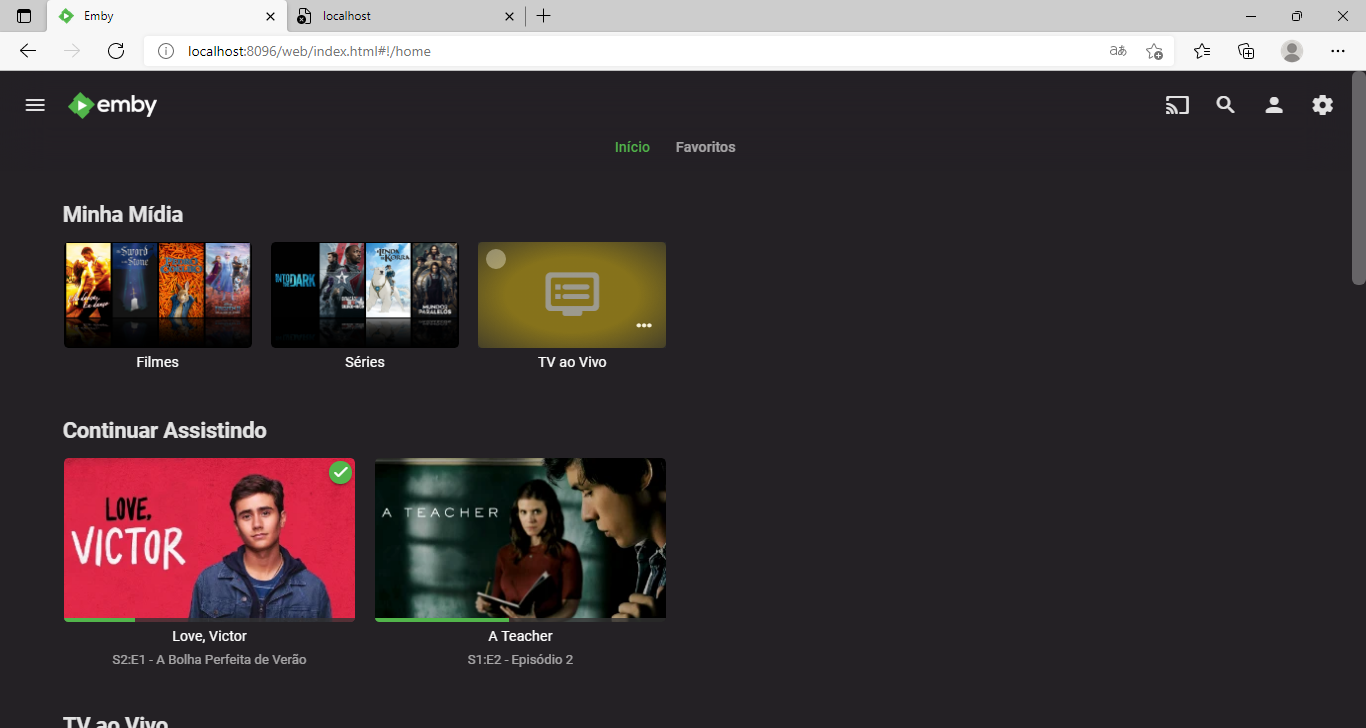
Task: Switch to the localhost browser tab
Action: click(x=407, y=16)
